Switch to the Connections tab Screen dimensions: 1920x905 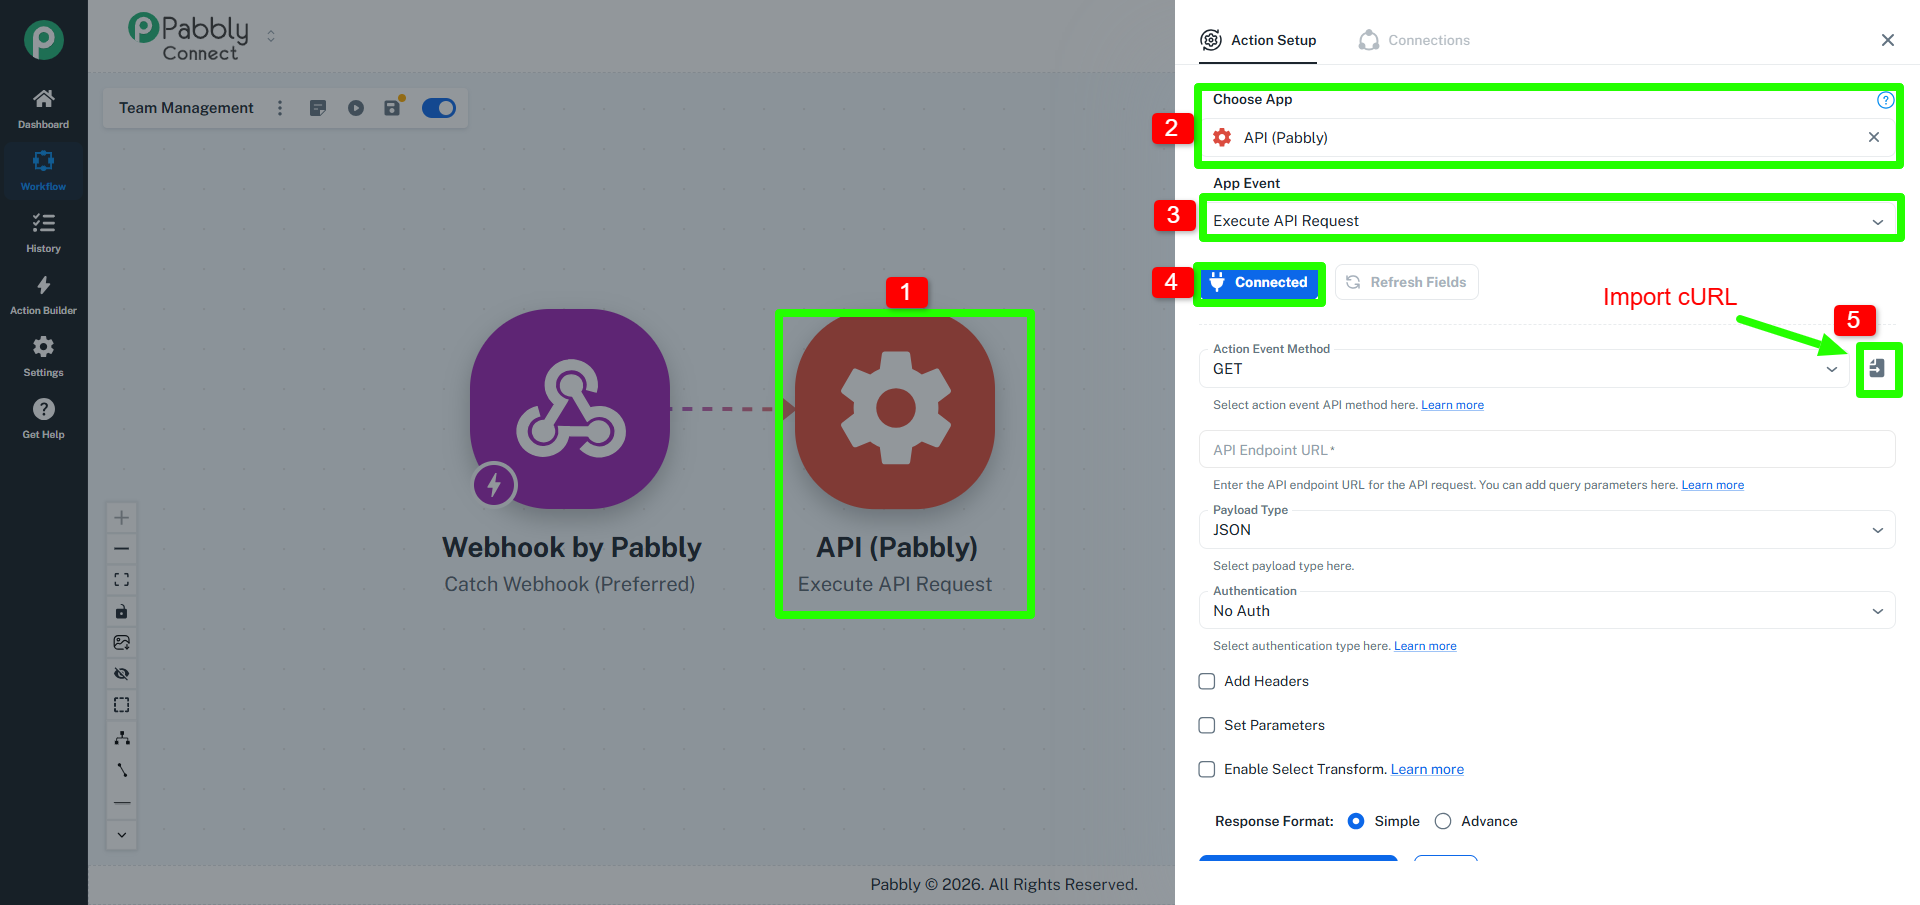[1415, 40]
